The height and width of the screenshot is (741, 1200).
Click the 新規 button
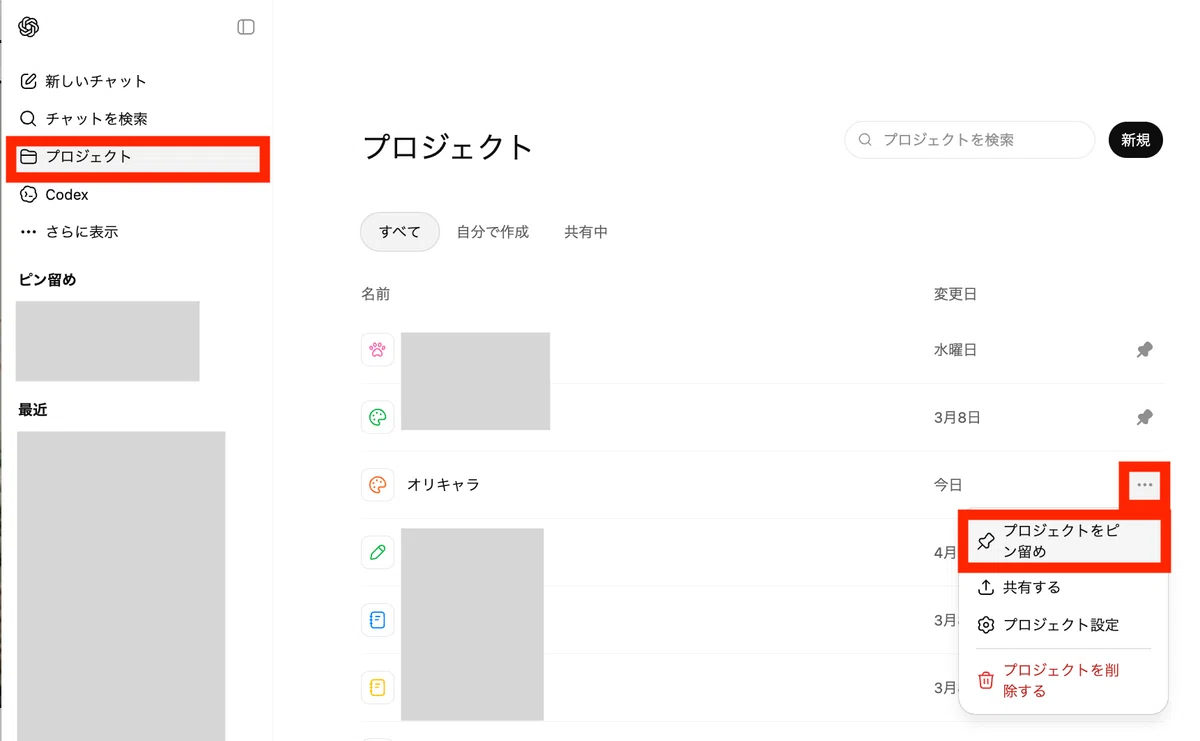click(1136, 140)
